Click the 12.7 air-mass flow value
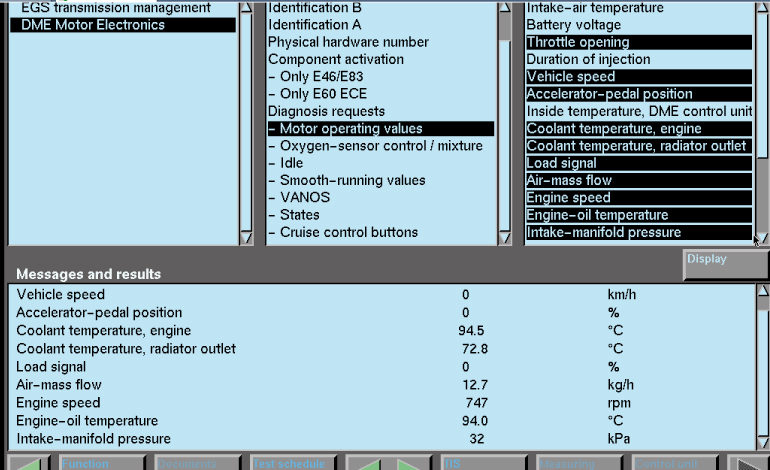770x470 pixels. coord(475,385)
